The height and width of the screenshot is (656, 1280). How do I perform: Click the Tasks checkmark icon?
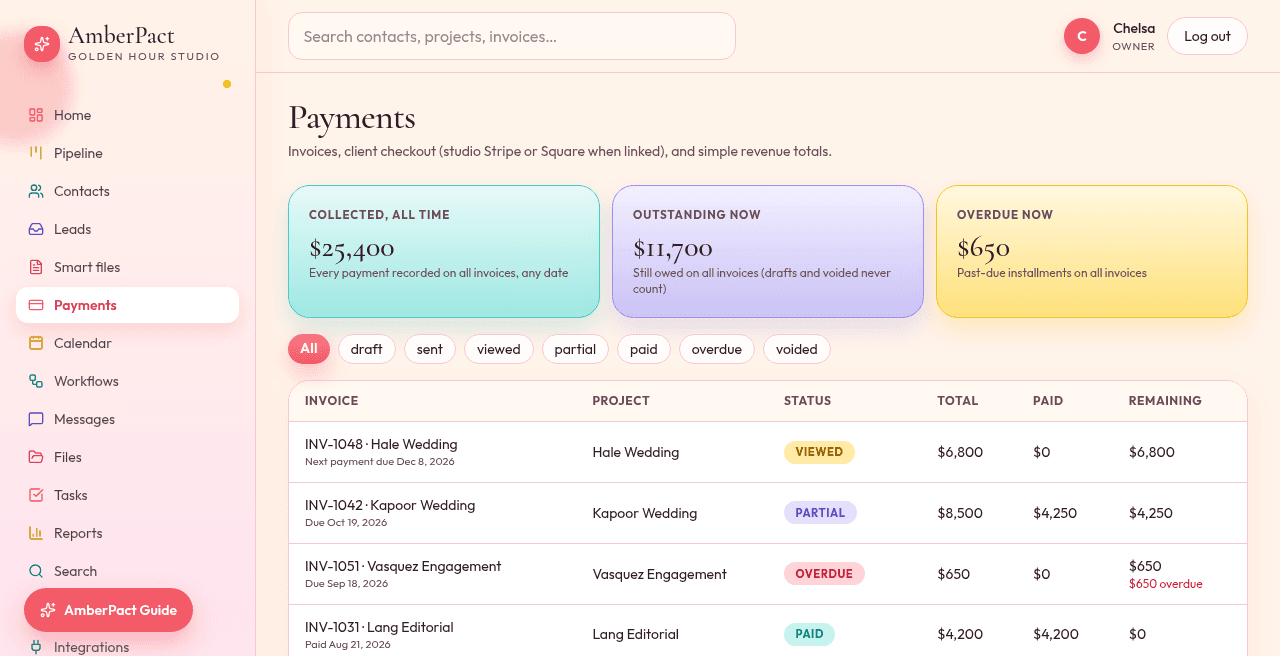tap(36, 495)
